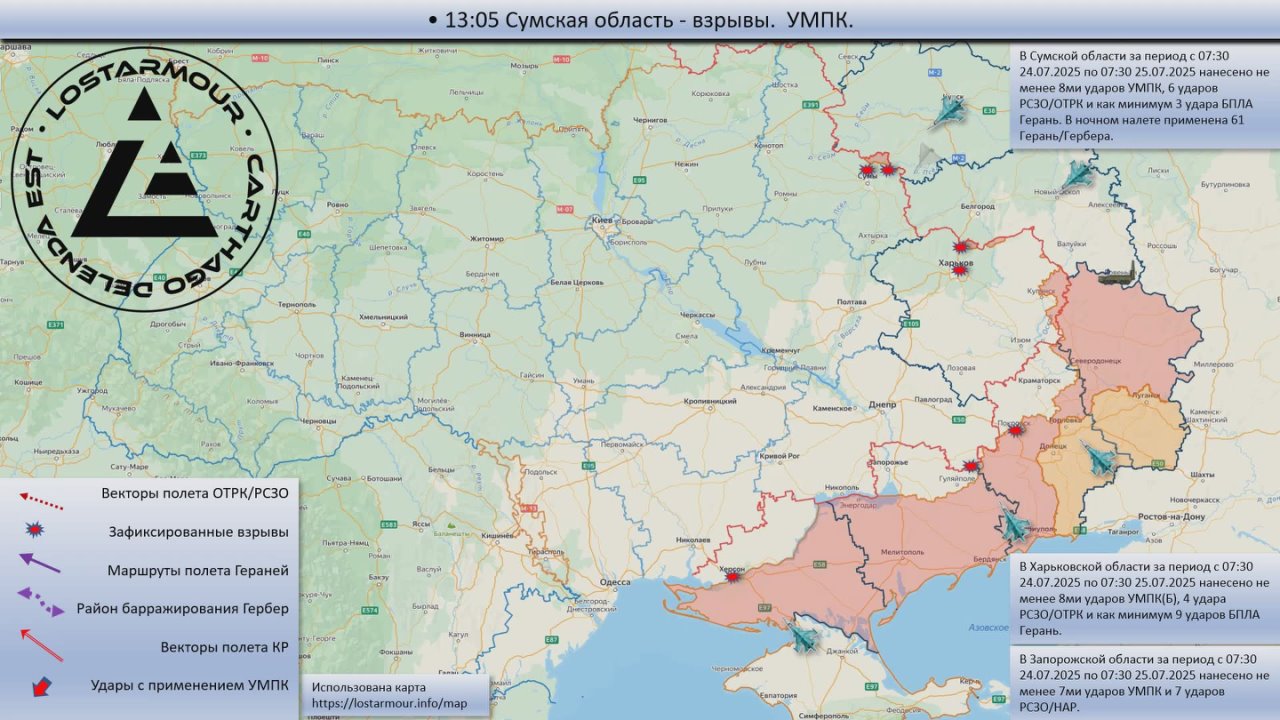
Task: Click the Тернополь city label
Action: coord(297,303)
